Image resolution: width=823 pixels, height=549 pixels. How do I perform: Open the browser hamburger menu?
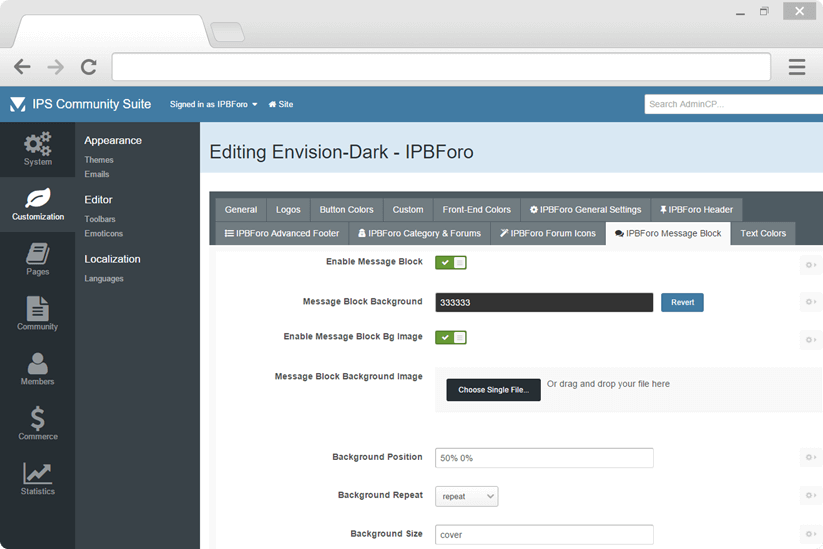coord(797,67)
